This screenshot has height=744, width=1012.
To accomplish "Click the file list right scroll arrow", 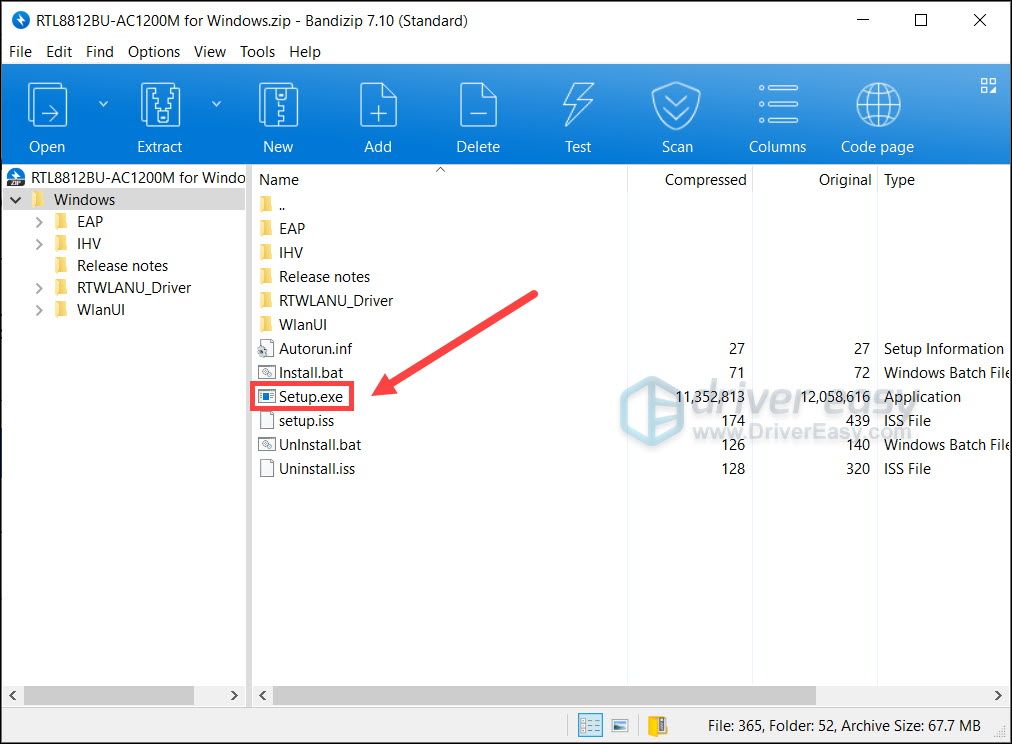I will tap(998, 696).
